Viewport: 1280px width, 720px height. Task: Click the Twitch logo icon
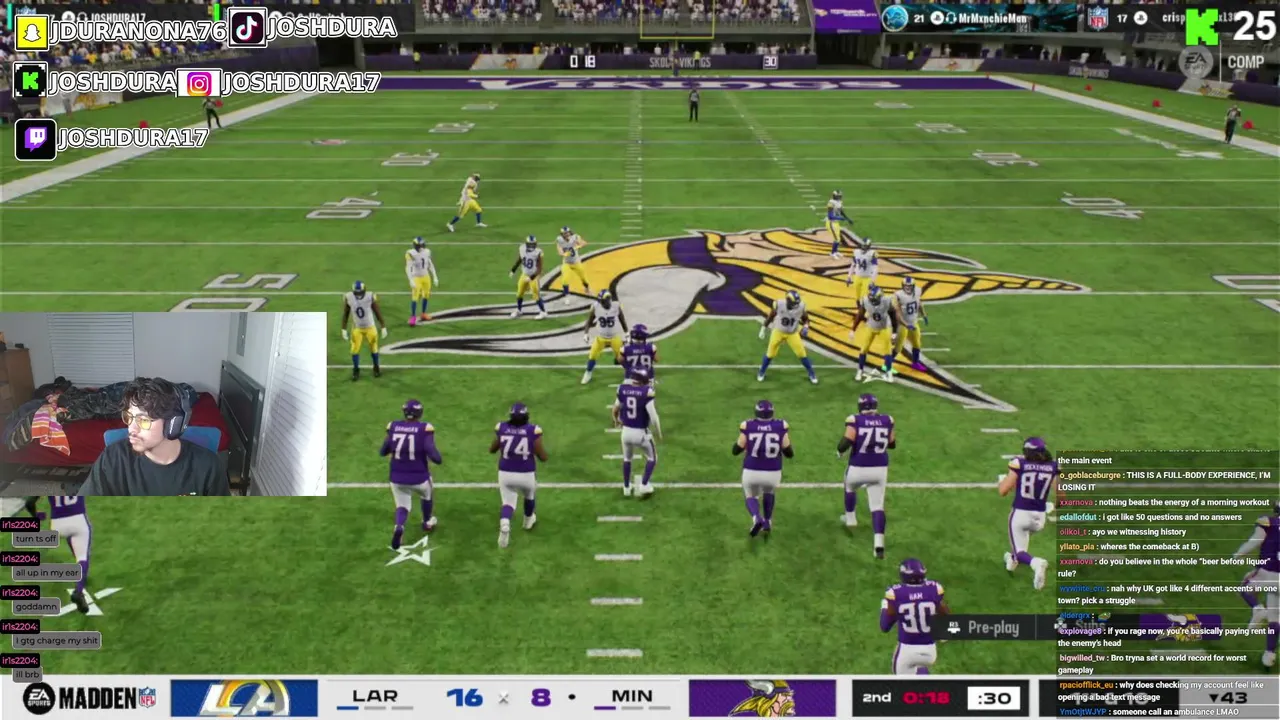35,138
